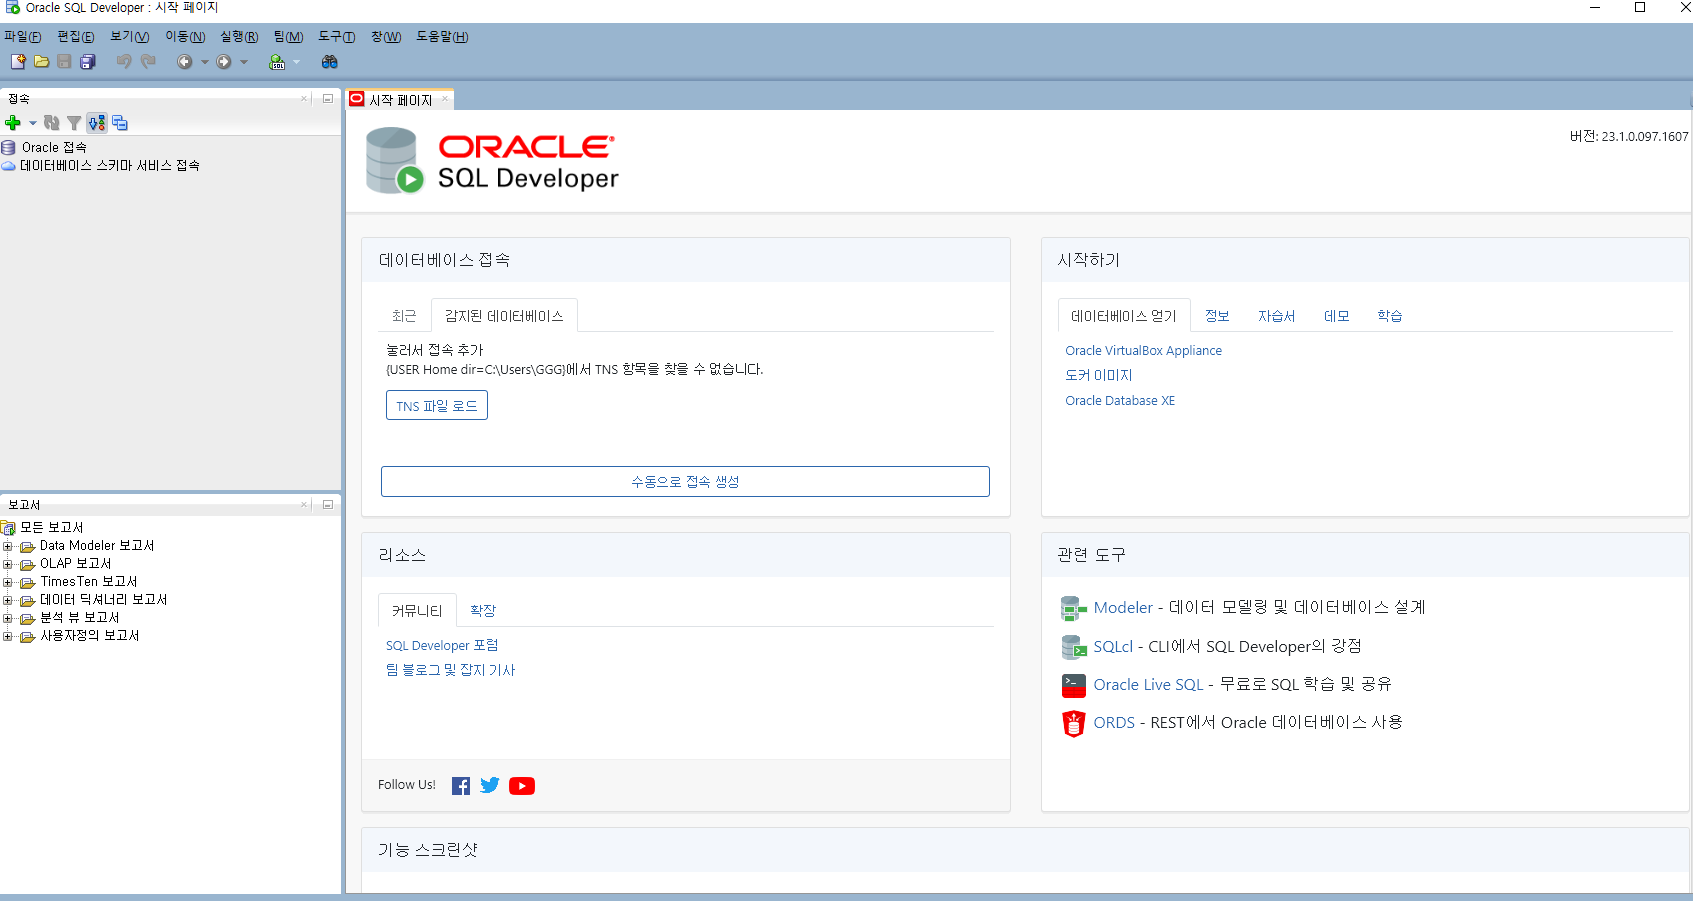Expand the Data Modeler 보고서 node
The height and width of the screenshot is (901, 1693).
(8, 546)
